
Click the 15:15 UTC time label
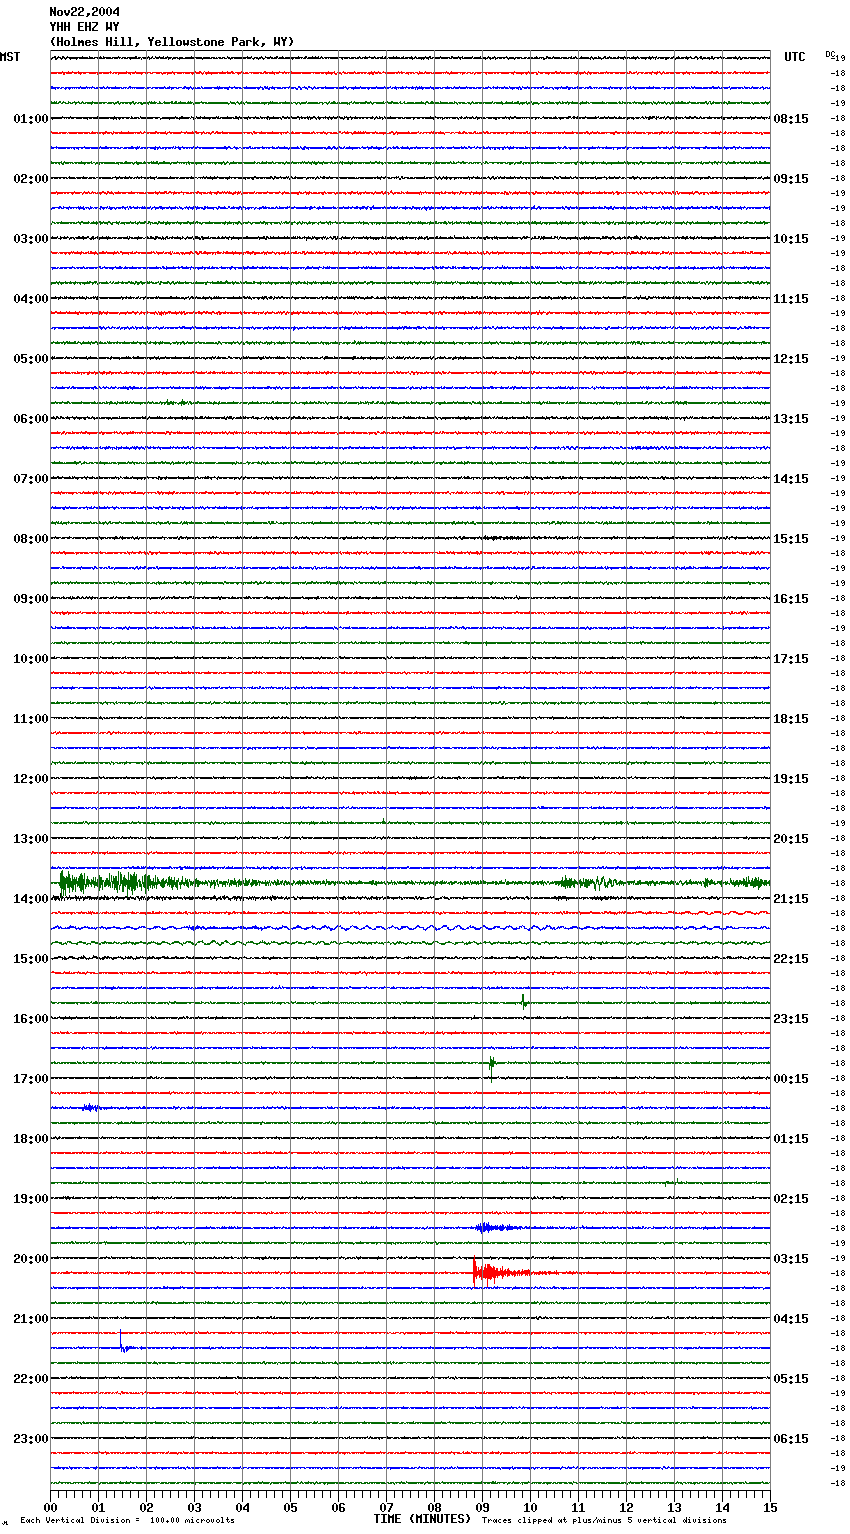(x=791, y=539)
